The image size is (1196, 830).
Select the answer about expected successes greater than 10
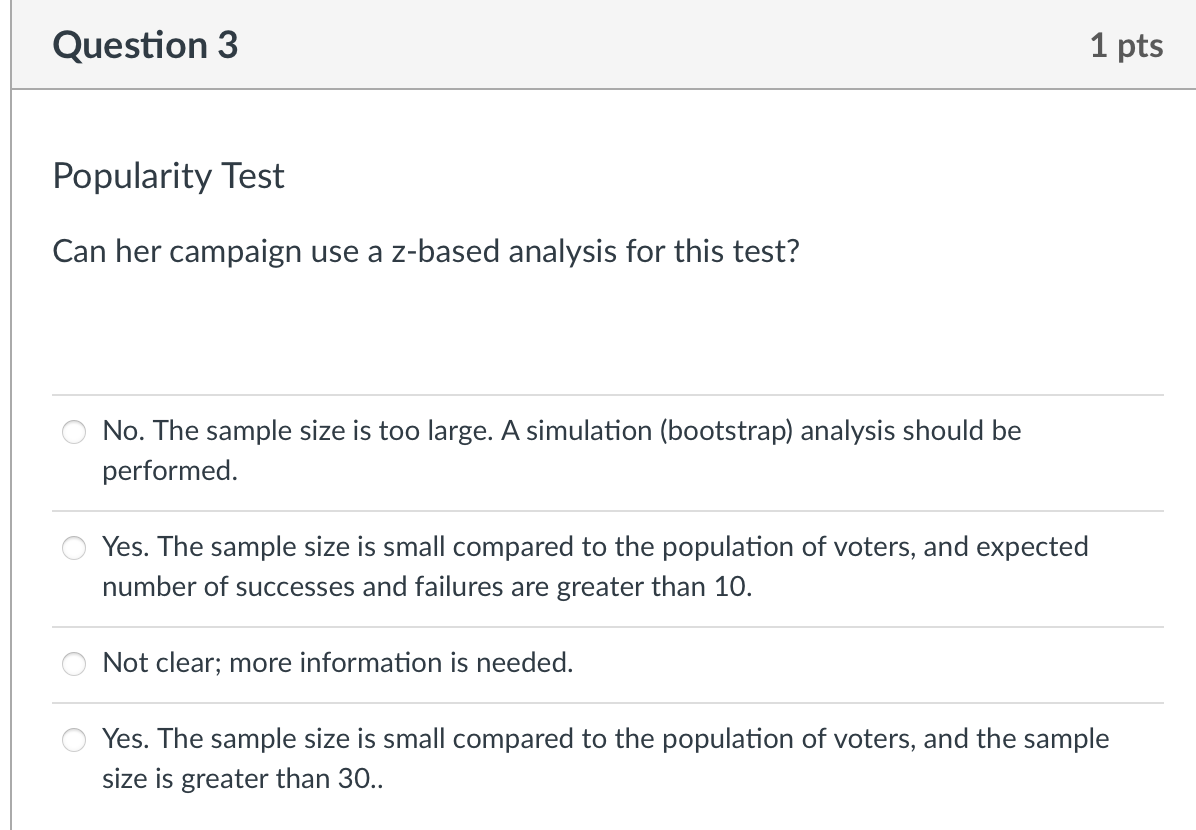point(73,548)
